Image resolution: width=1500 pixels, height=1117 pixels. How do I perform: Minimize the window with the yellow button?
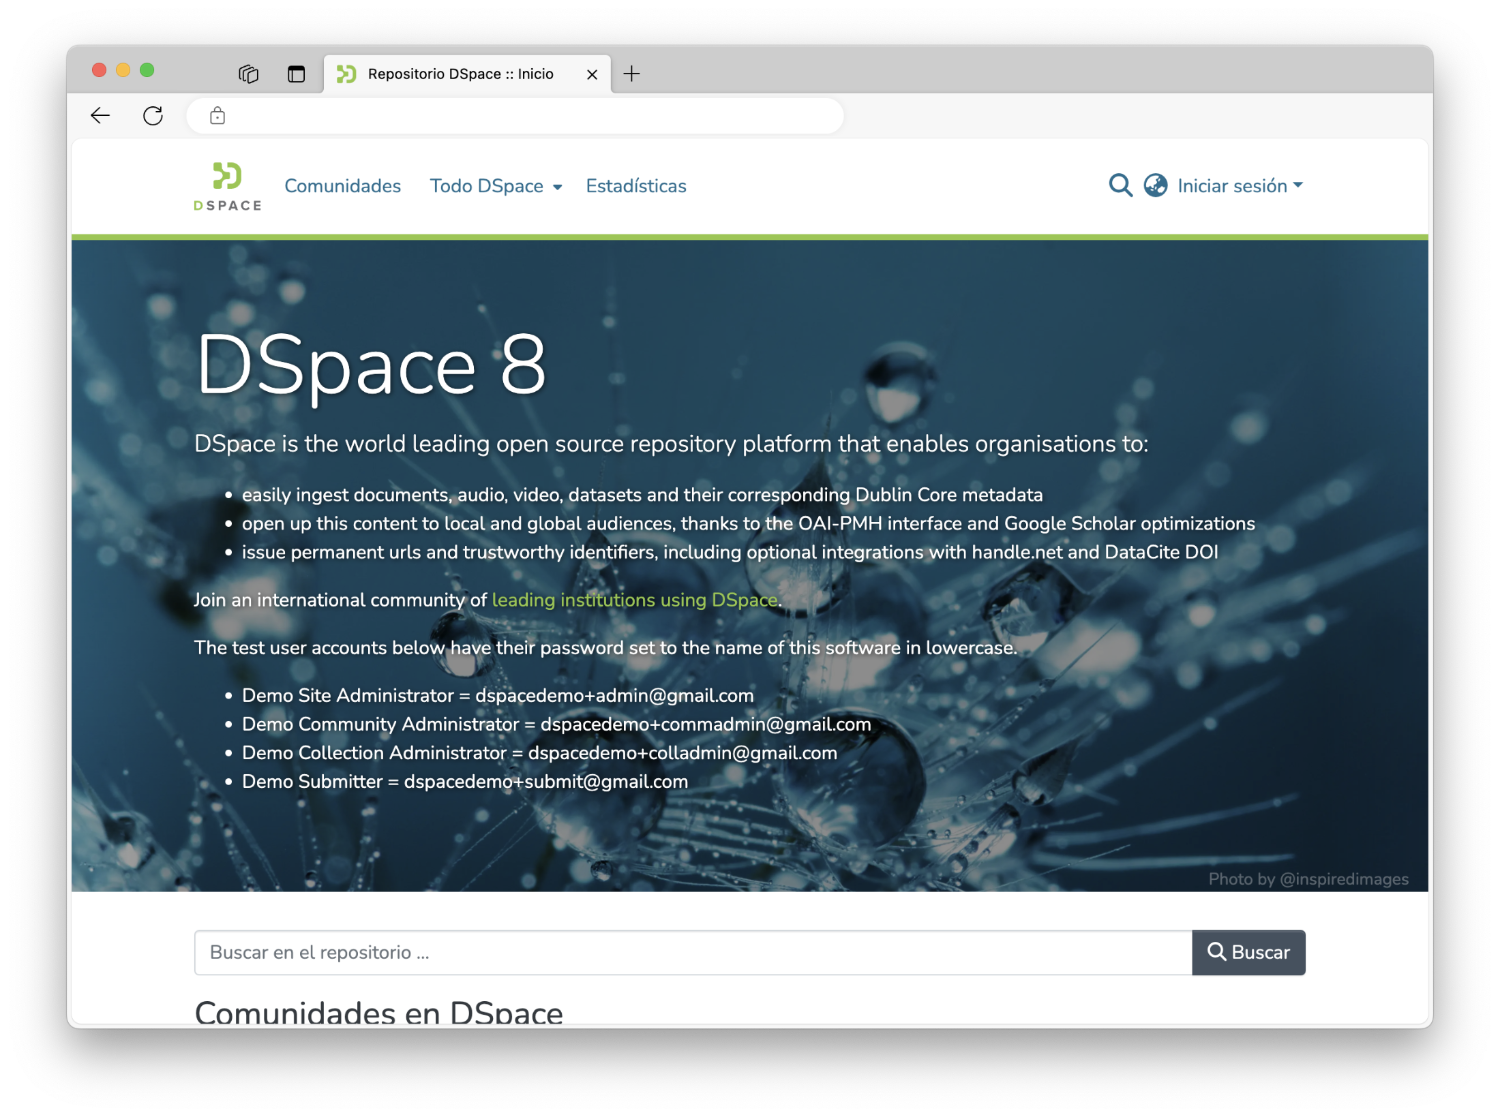123,70
